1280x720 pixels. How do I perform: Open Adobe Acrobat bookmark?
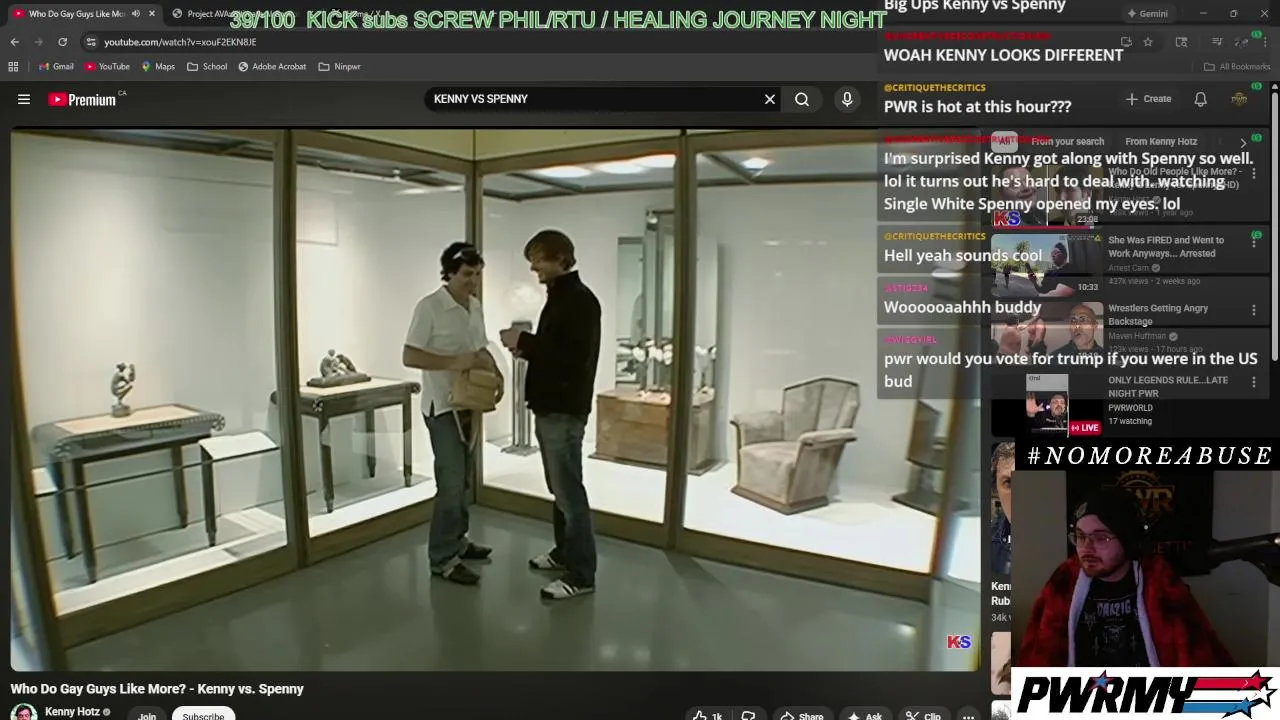point(272,67)
